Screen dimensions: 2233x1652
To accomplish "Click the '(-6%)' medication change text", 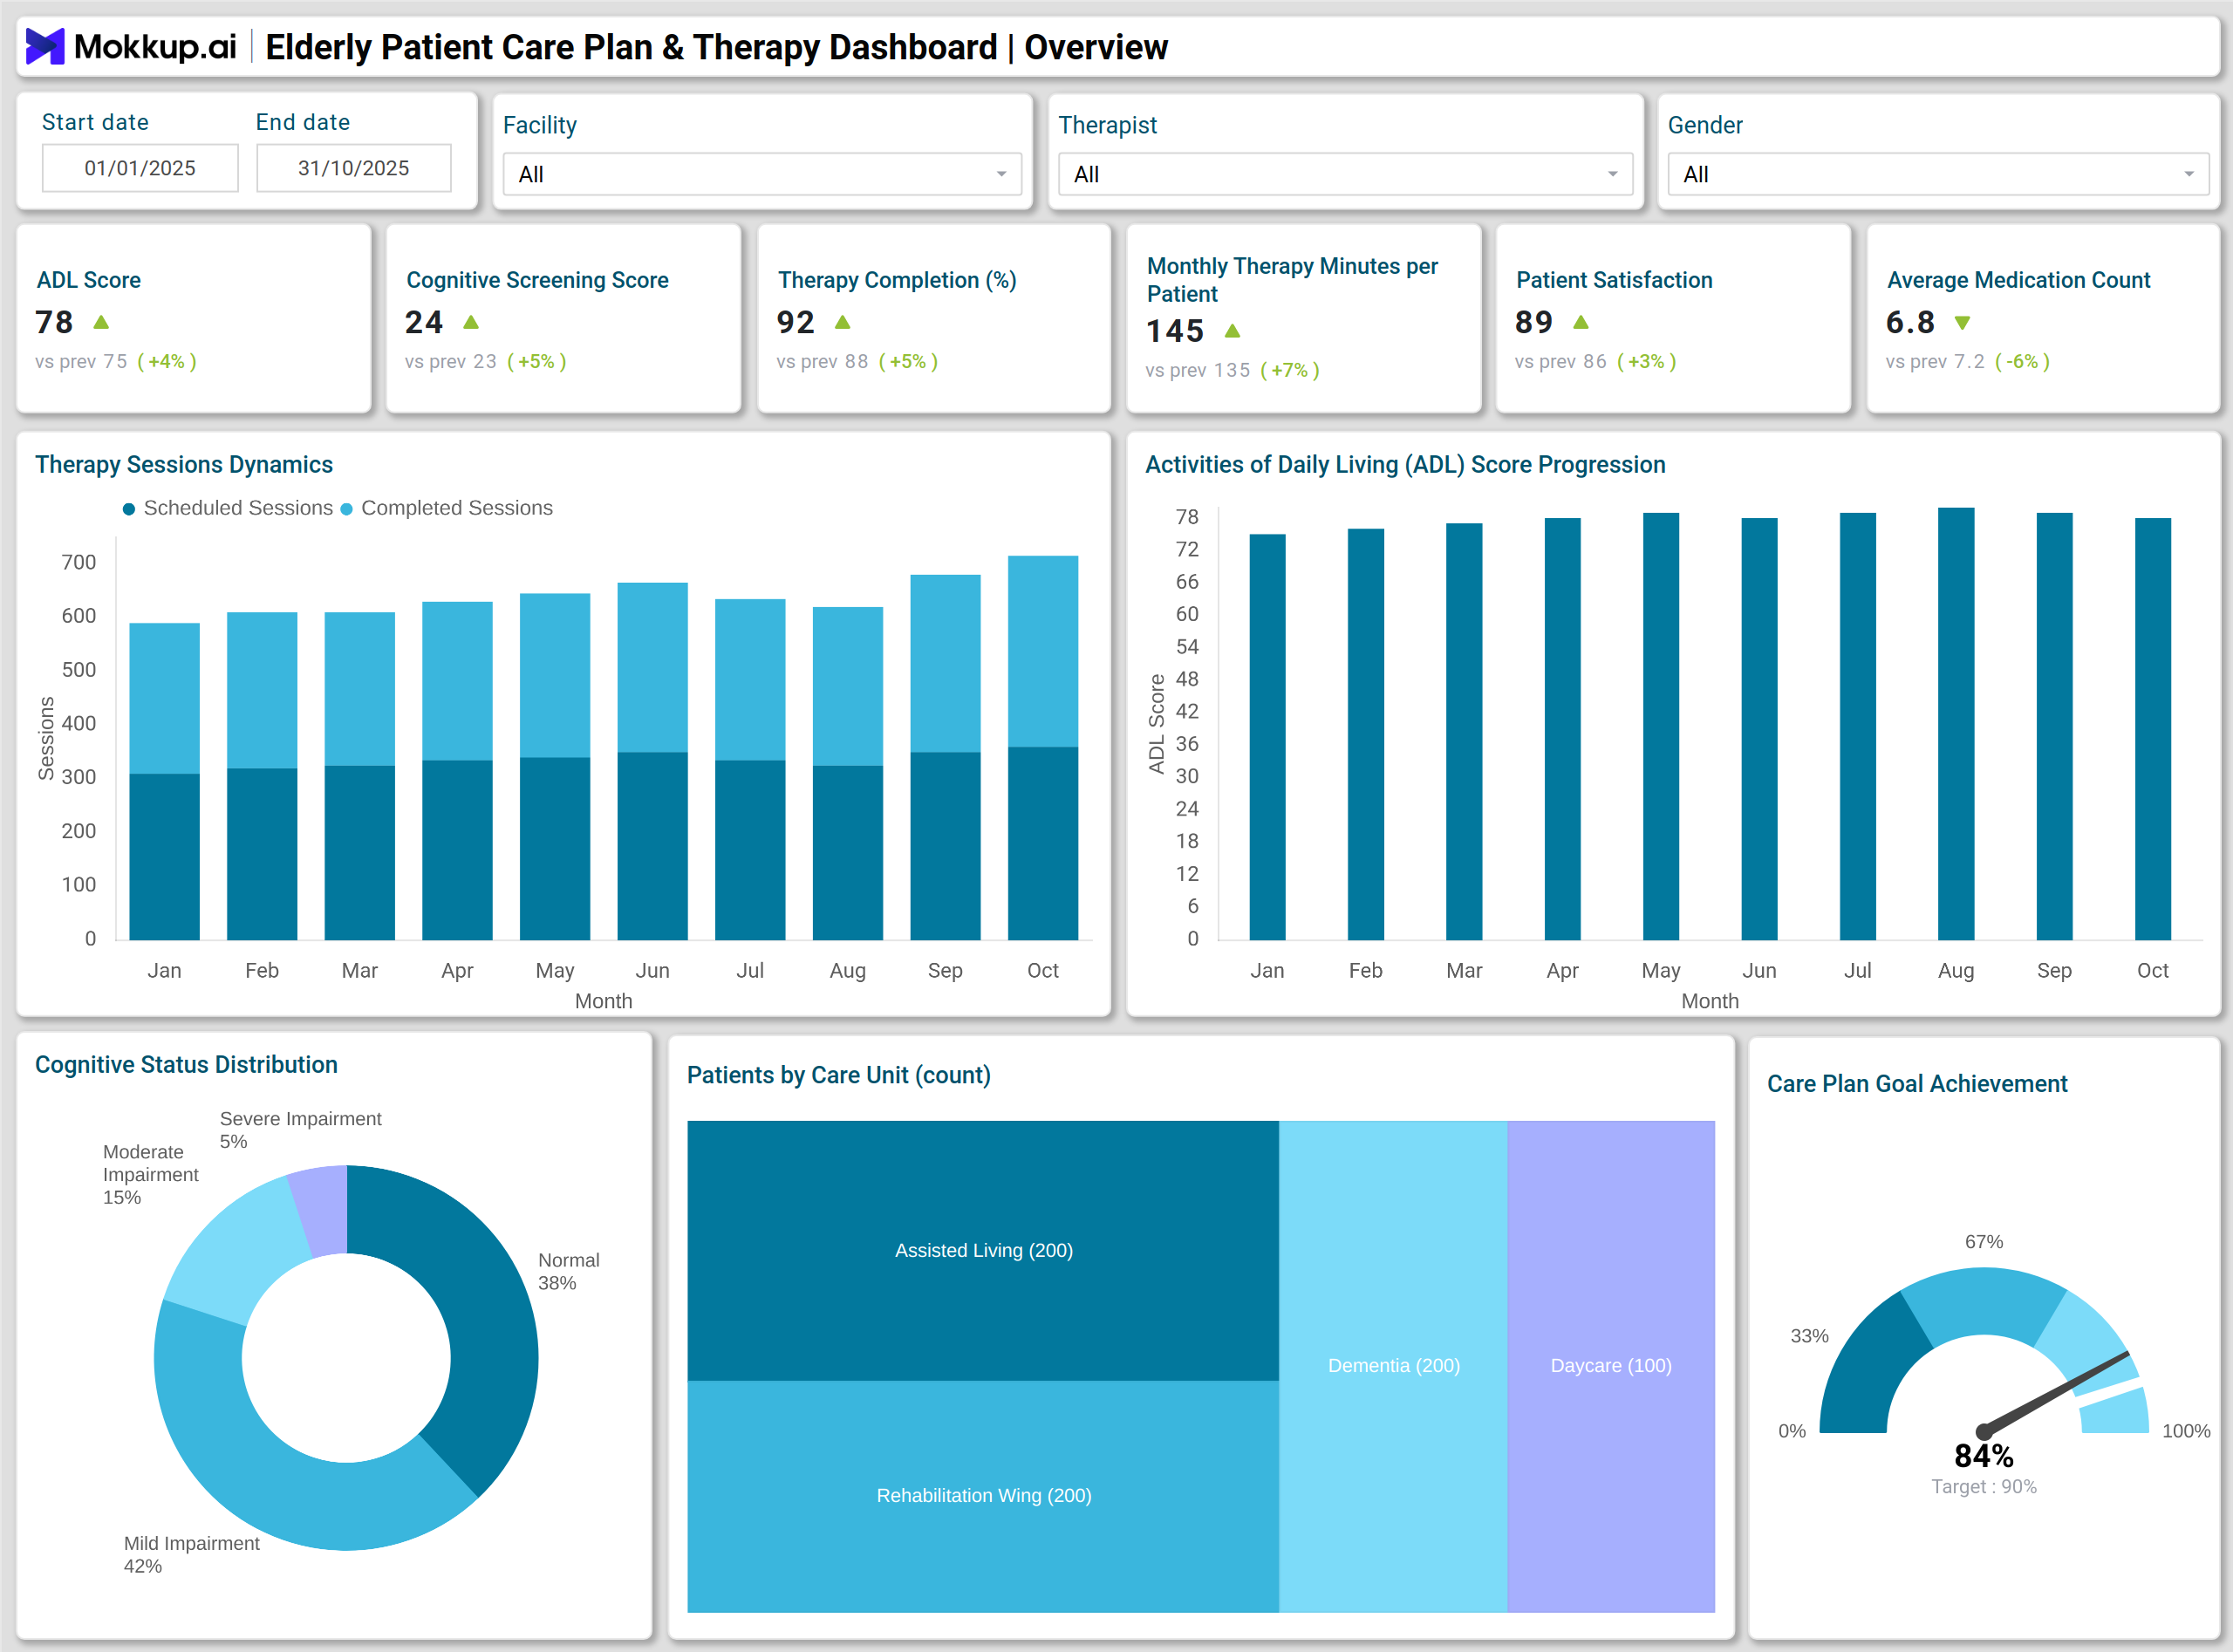I will click(2022, 362).
